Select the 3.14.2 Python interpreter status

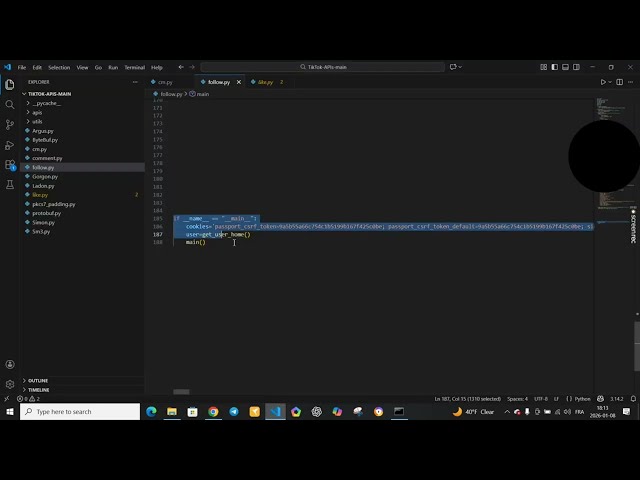617,399
